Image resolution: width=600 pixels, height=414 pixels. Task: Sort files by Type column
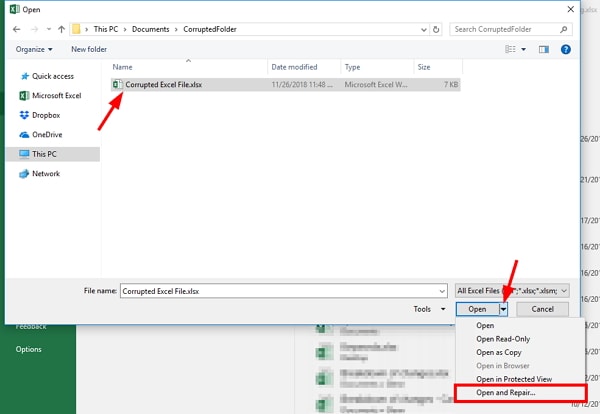pos(352,67)
